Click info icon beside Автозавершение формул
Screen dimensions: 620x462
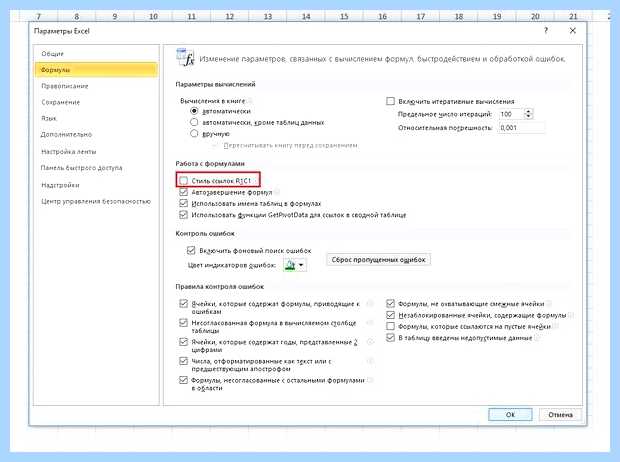[x=277, y=192]
